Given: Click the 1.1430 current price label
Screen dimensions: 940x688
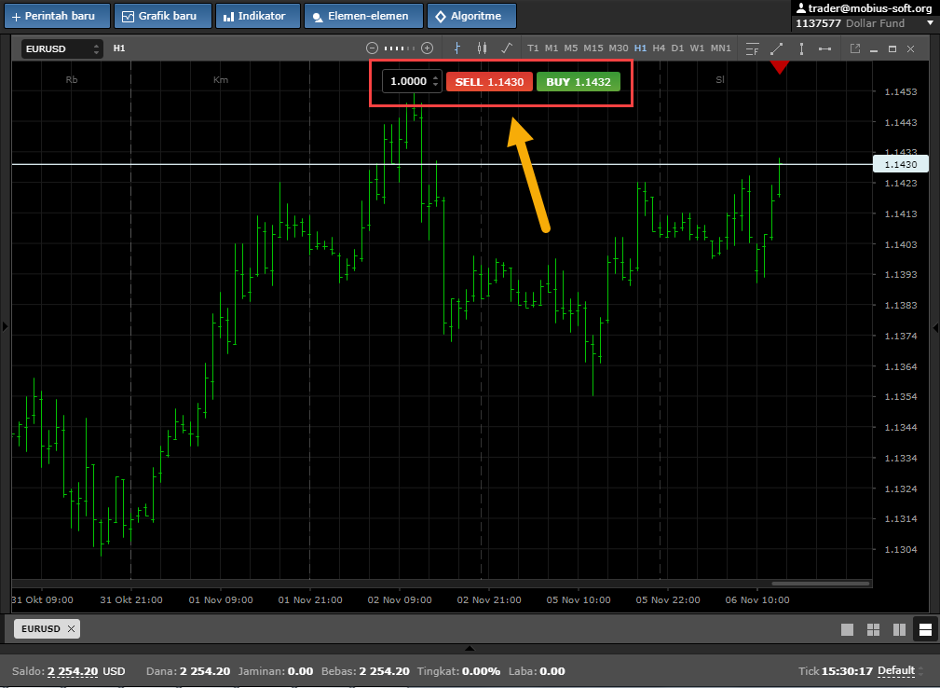Looking at the screenshot, I should click(x=900, y=164).
